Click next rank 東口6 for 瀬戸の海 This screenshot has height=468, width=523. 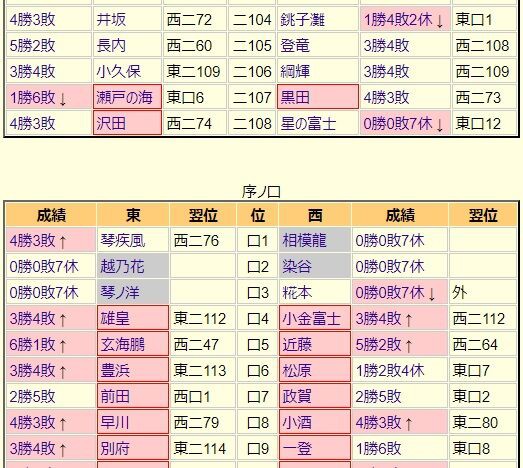point(185,97)
